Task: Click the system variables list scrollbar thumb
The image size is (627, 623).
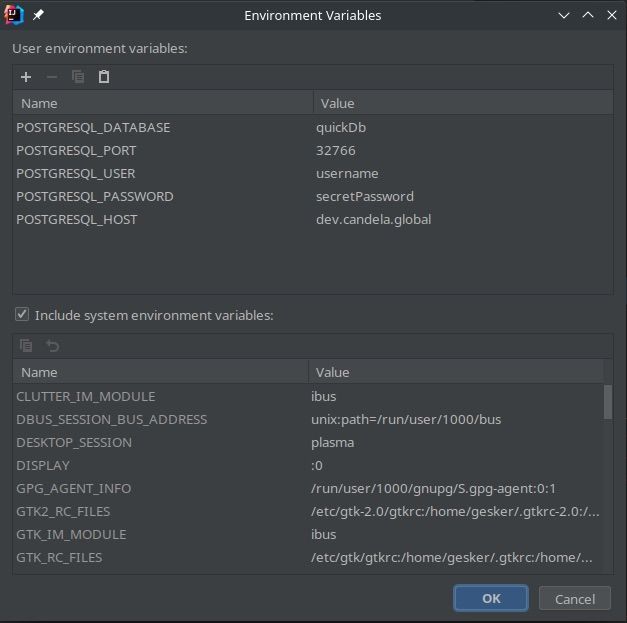Action: (608, 402)
